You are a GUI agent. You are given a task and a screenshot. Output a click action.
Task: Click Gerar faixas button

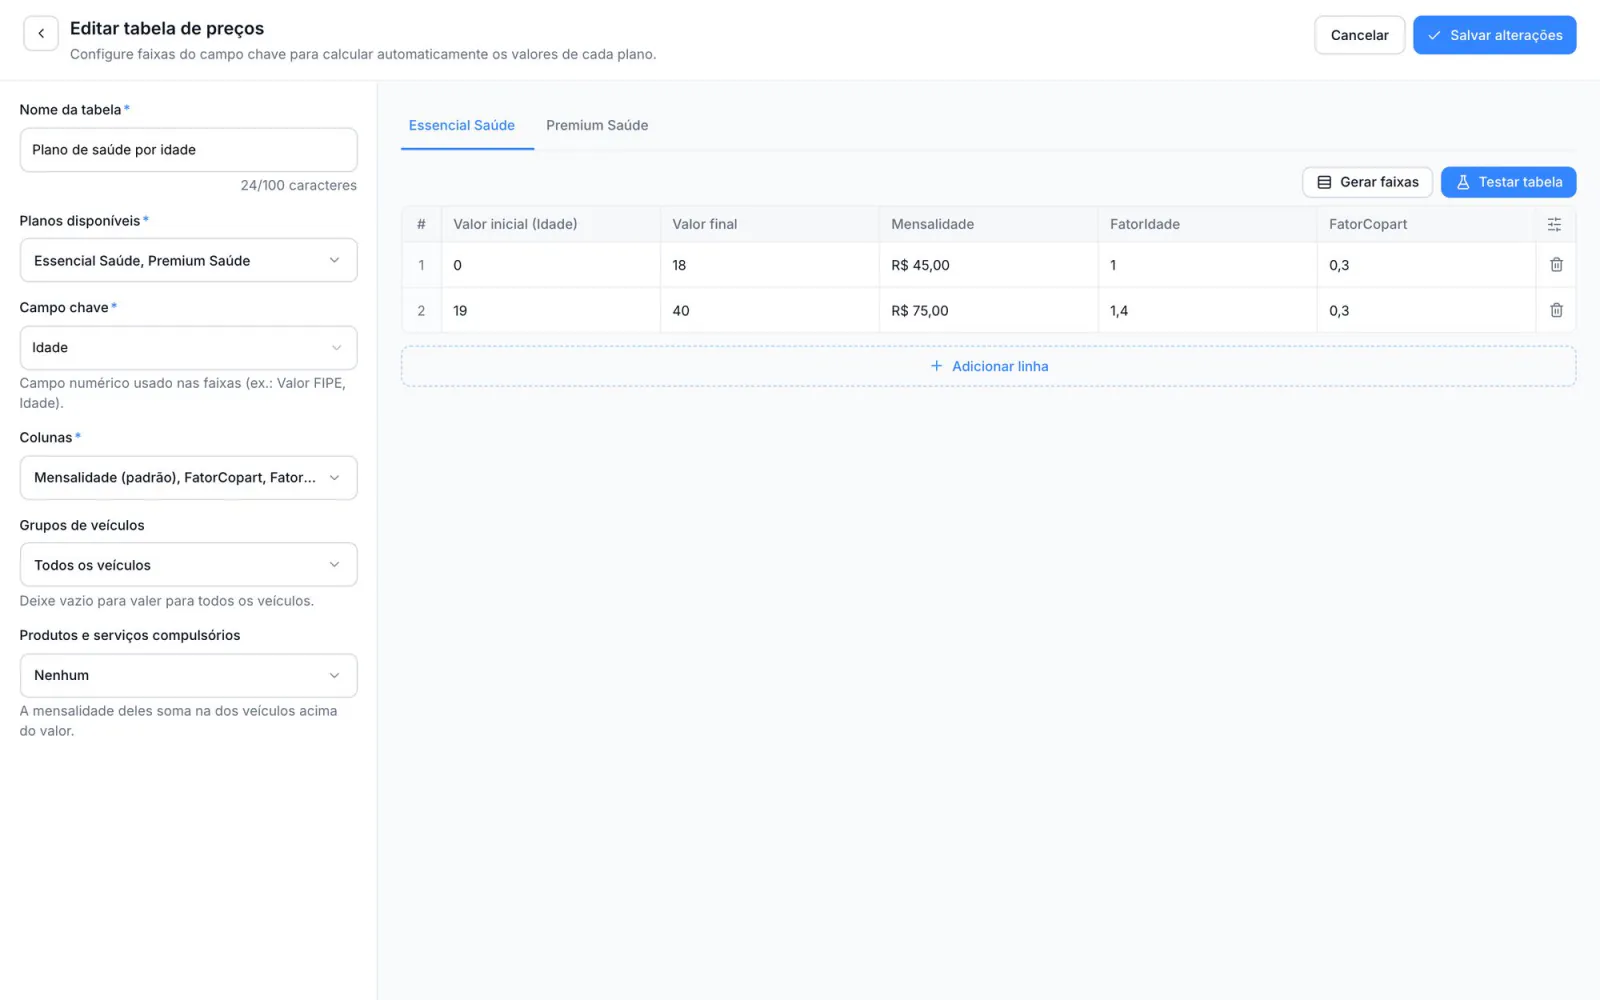(1367, 182)
